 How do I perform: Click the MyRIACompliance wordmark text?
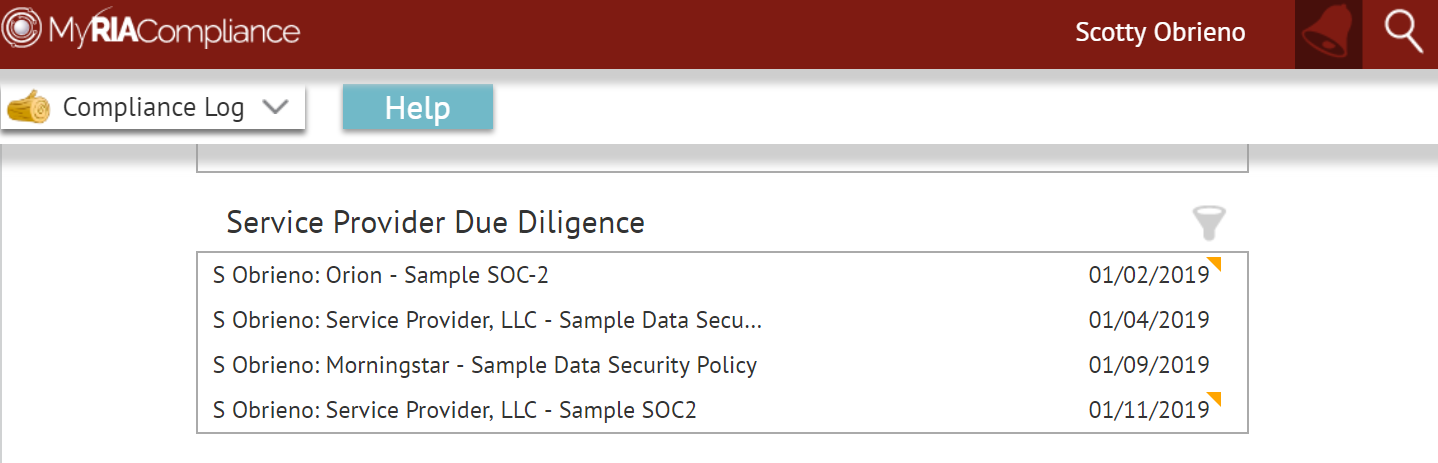(173, 31)
